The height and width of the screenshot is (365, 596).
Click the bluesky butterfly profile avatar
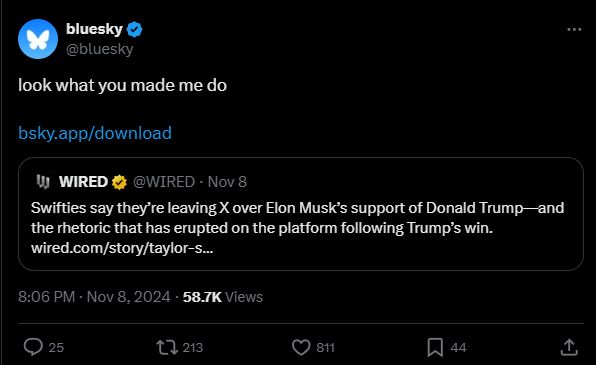(38, 39)
